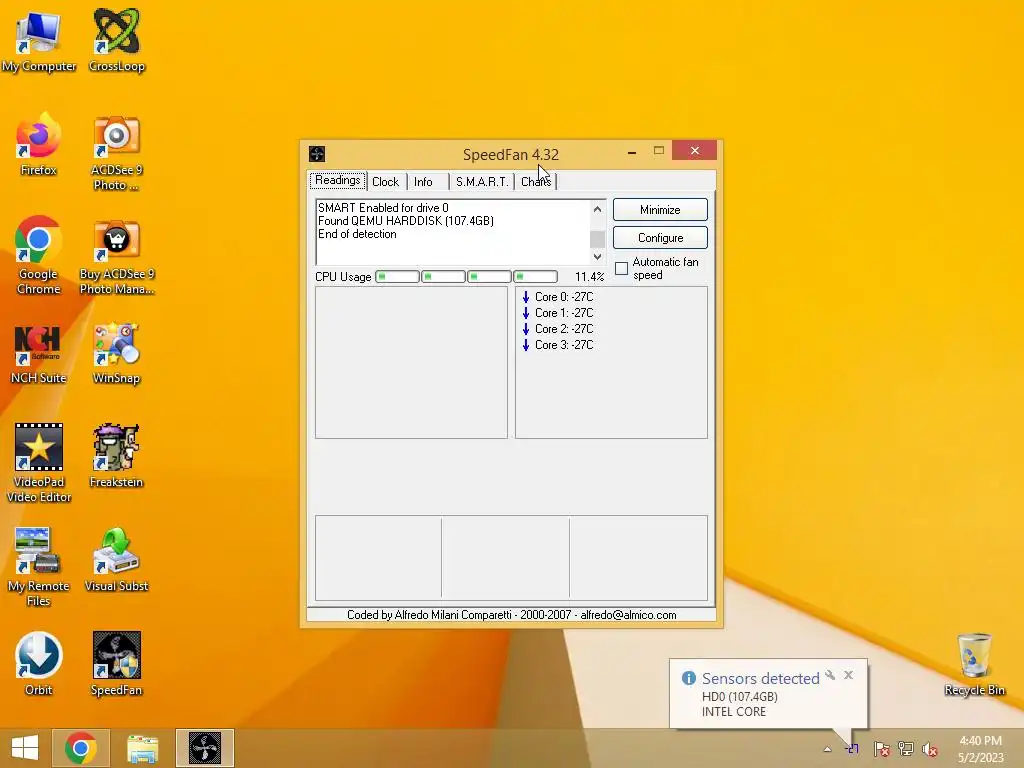Image resolution: width=1024 pixels, height=768 pixels.
Task: Click first CPU Usage bar
Action: point(397,277)
